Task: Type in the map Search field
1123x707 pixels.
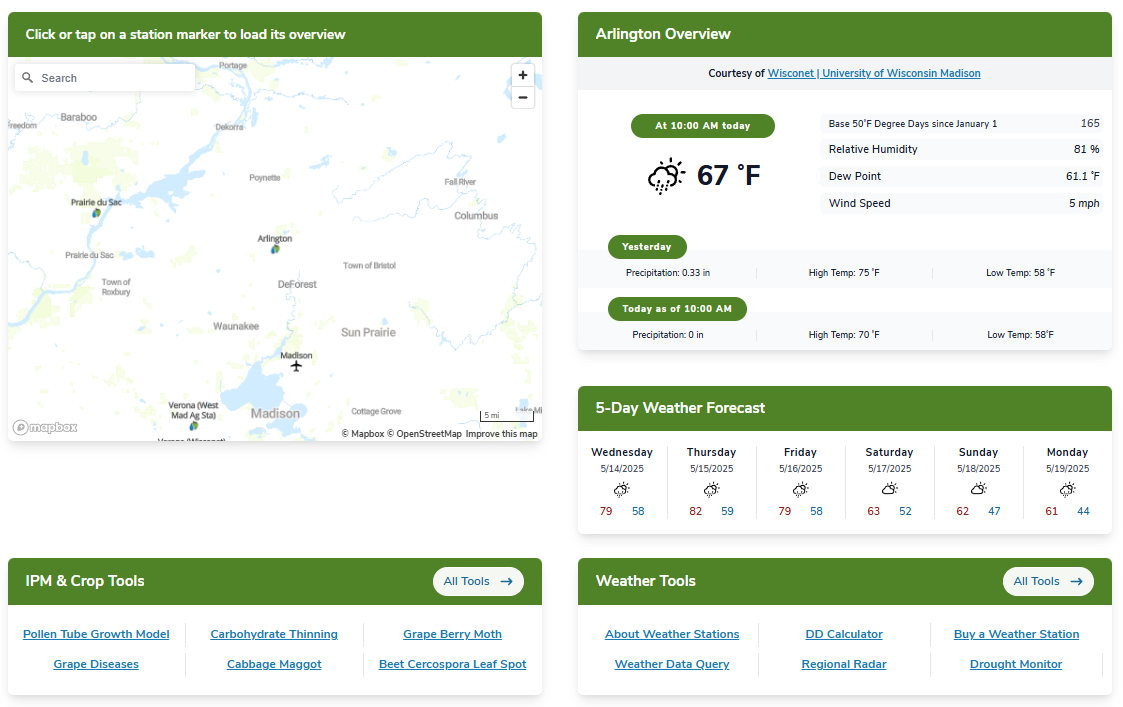Action: (110, 78)
